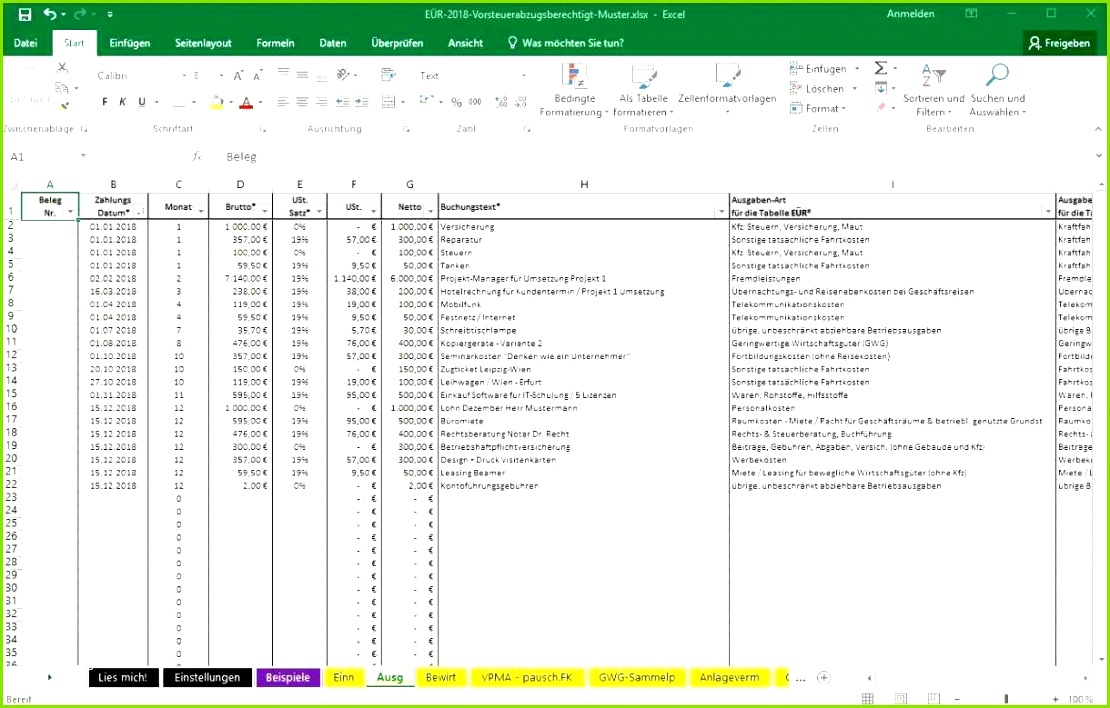Apply the red font color
Screen dimensions: 1110x708
point(246,103)
